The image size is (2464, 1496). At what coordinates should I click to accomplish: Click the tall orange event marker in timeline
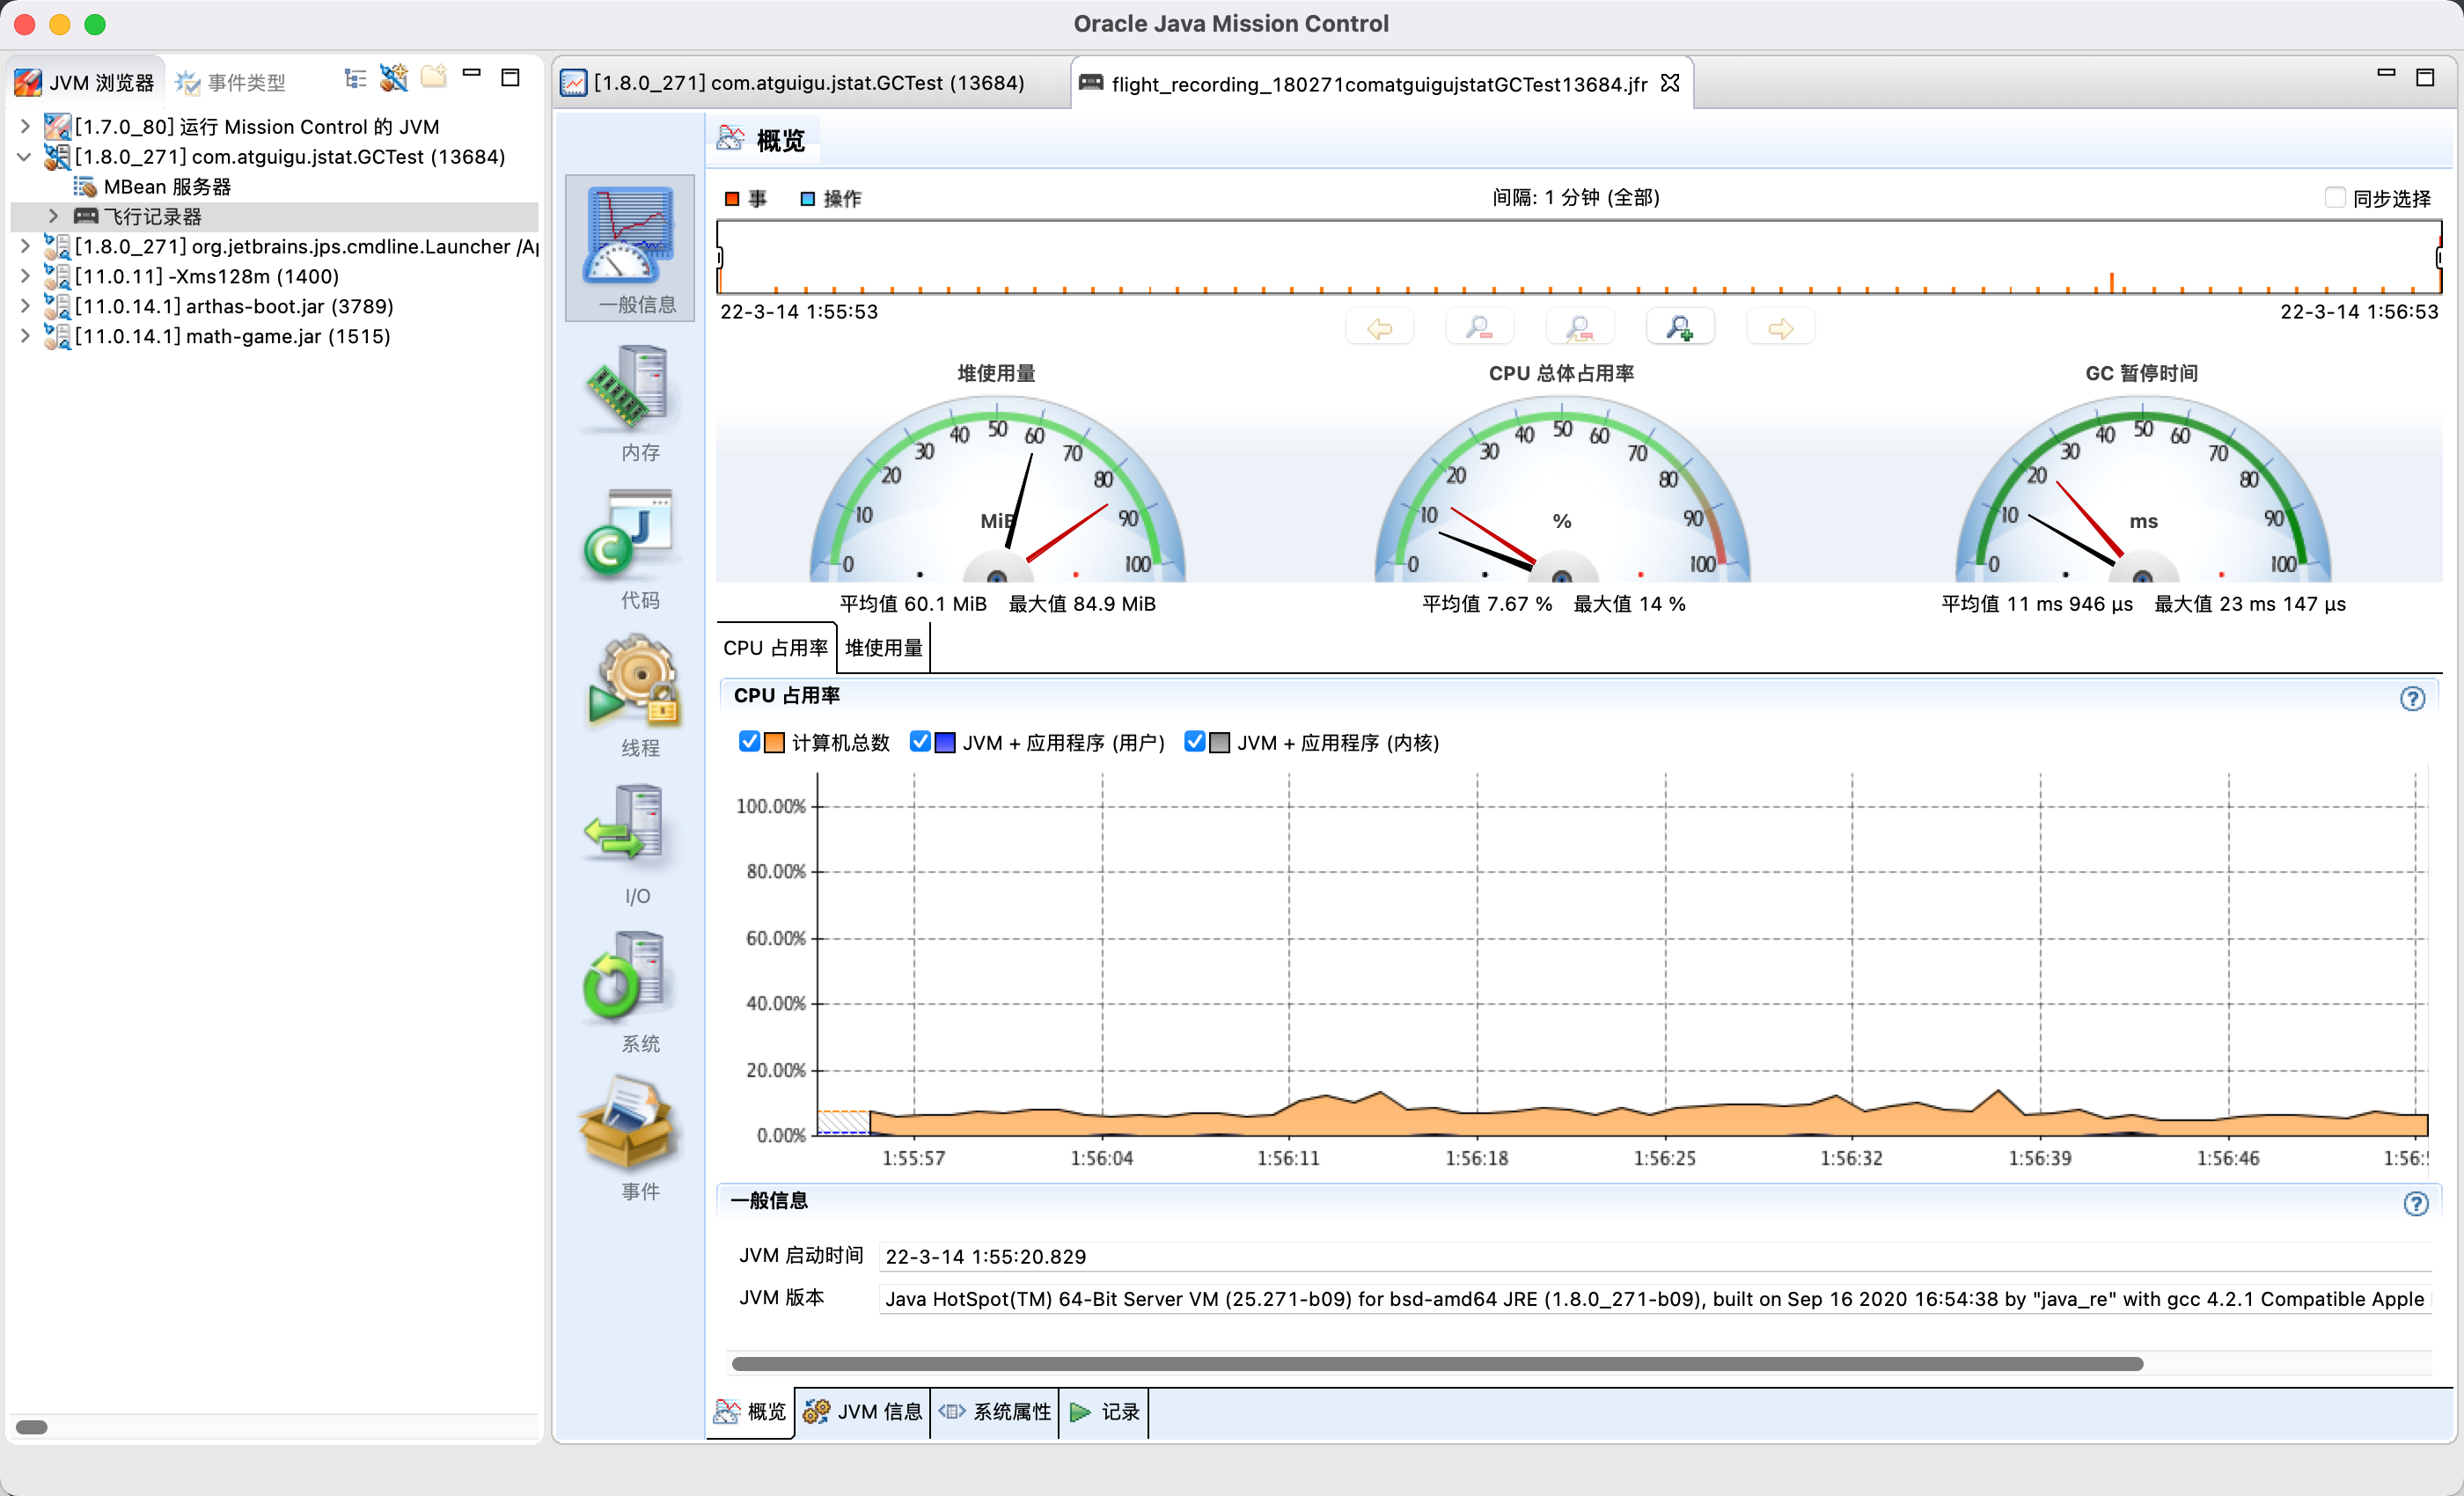tap(2112, 282)
